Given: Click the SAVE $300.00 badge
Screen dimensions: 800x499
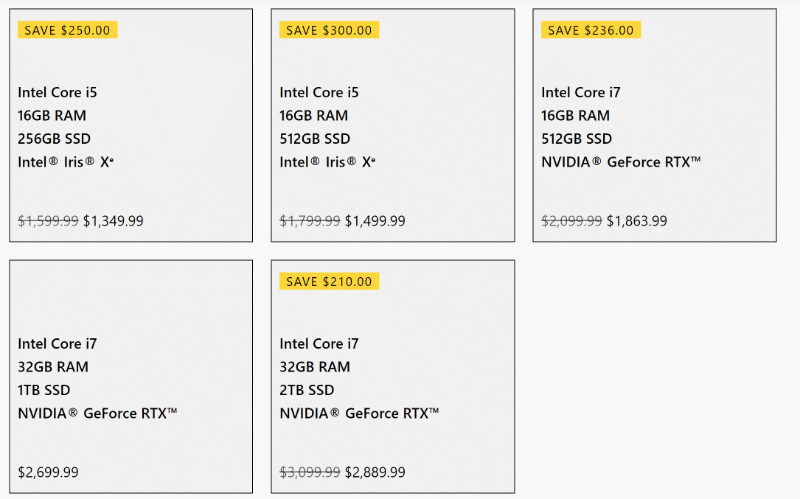Looking at the screenshot, I should pos(329,30).
